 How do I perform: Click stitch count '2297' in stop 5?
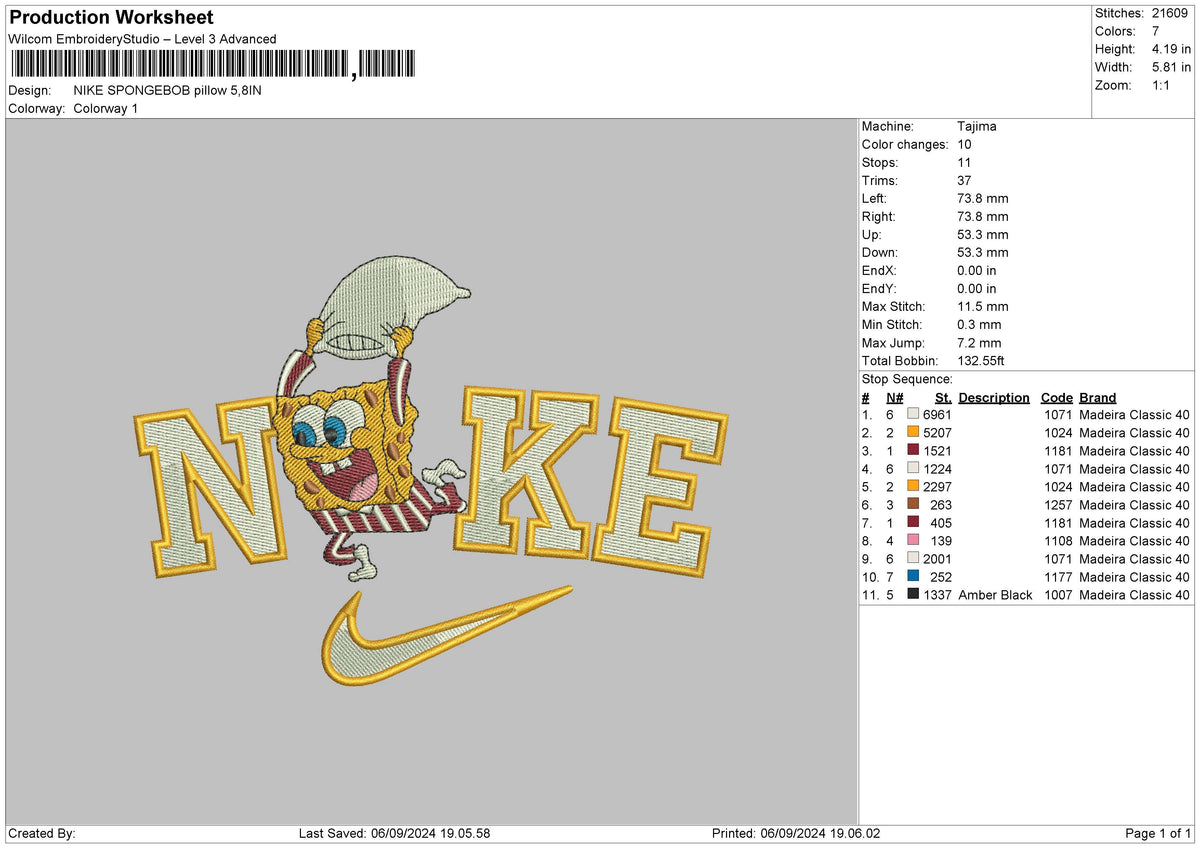(938, 487)
